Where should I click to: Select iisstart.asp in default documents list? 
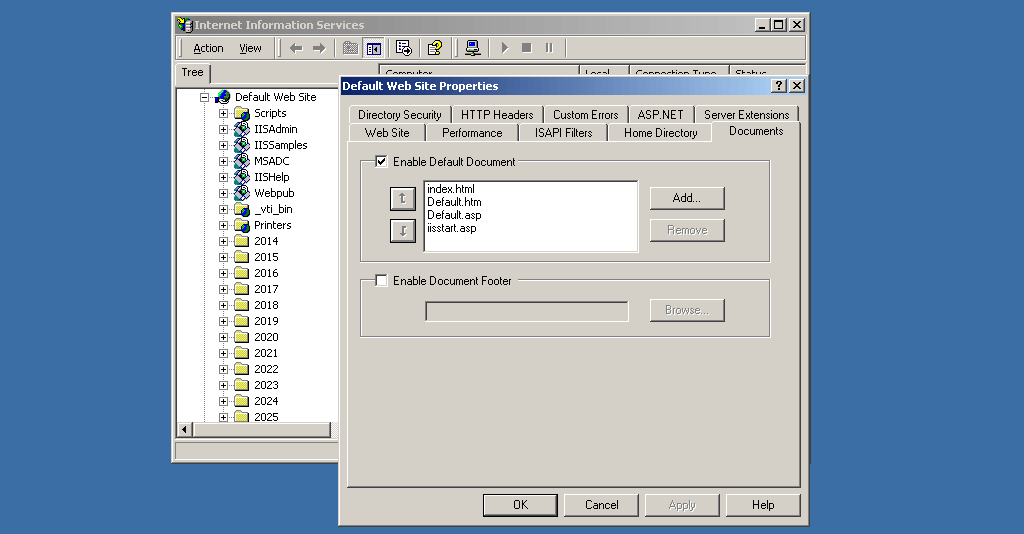click(x=452, y=228)
